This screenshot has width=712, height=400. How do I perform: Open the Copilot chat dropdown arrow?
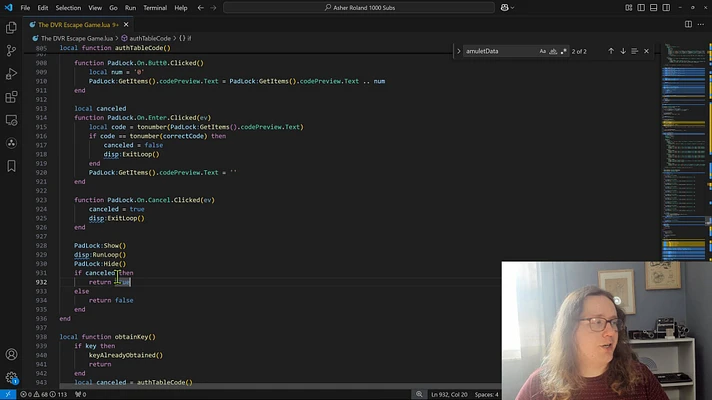coord(513,8)
